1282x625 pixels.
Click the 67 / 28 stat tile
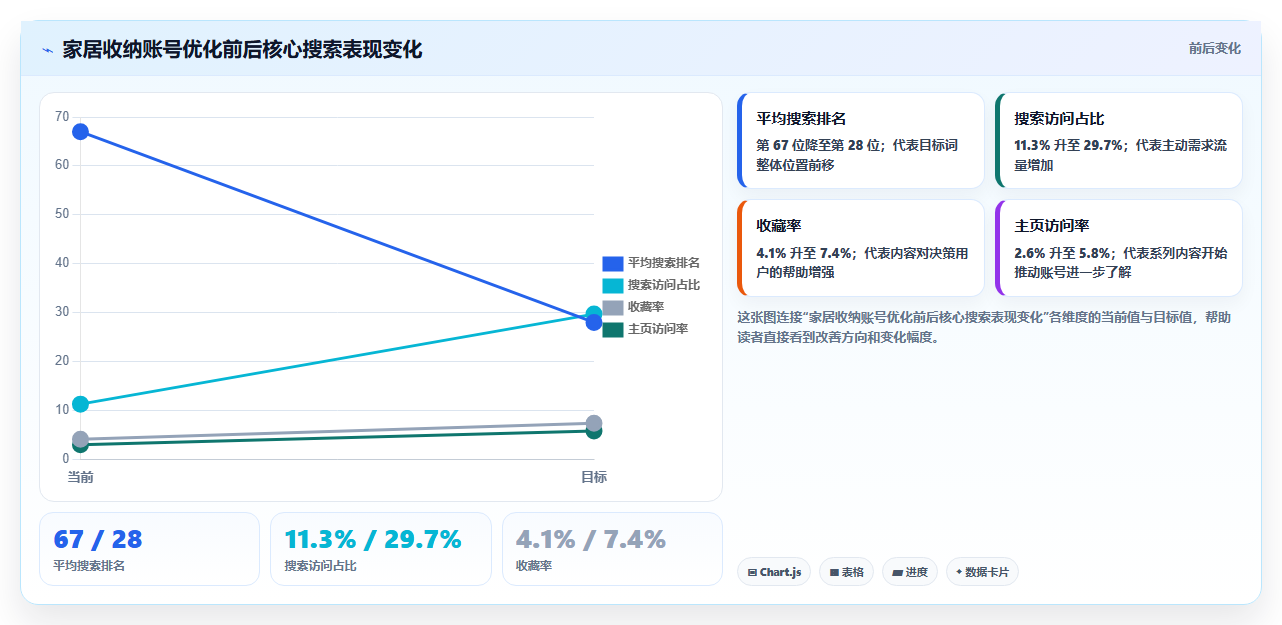[149, 549]
